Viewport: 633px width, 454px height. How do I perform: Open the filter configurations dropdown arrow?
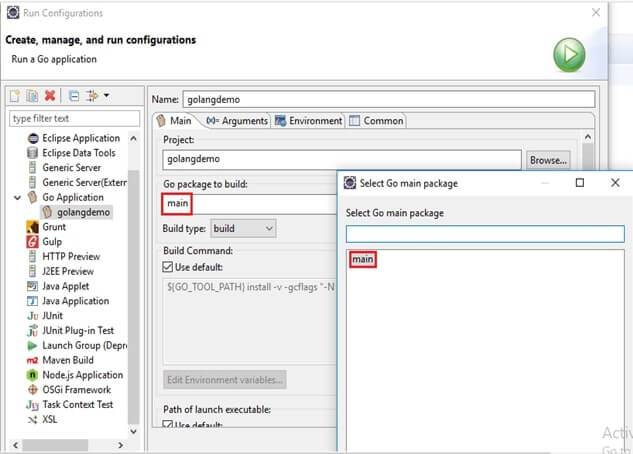click(106, 96)
